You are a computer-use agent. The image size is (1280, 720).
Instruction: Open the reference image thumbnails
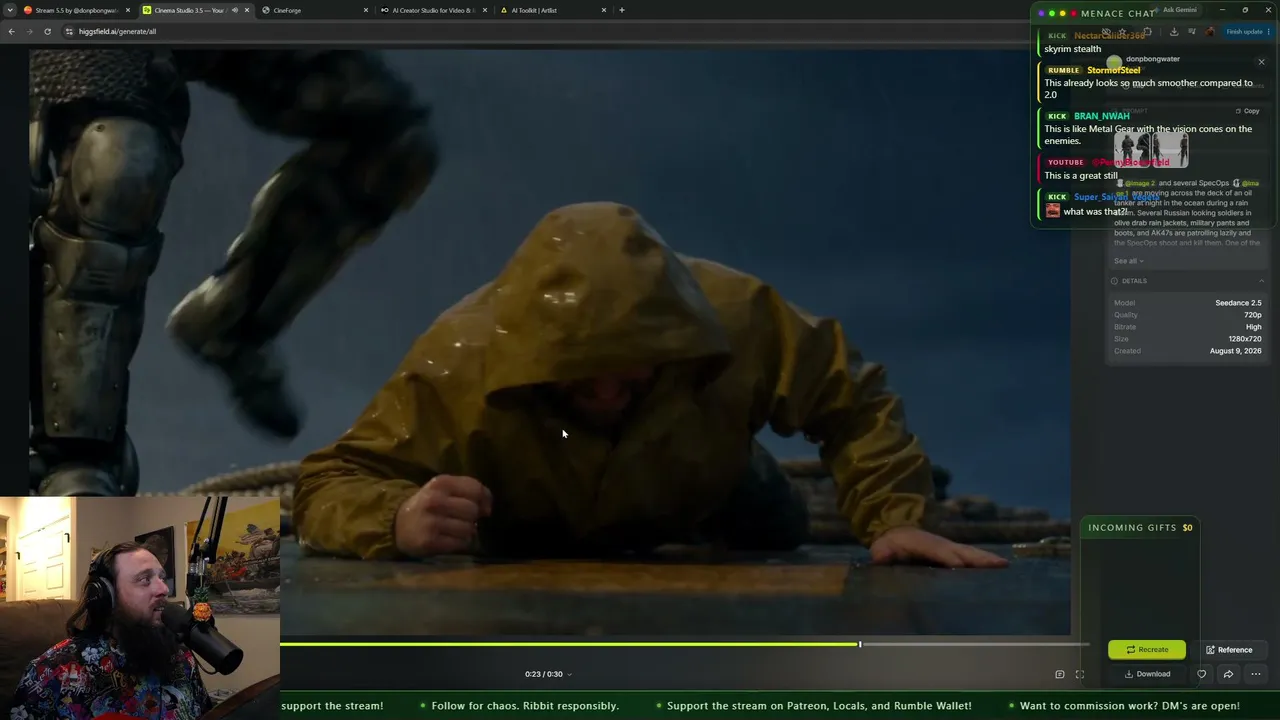coord(1151,150)
